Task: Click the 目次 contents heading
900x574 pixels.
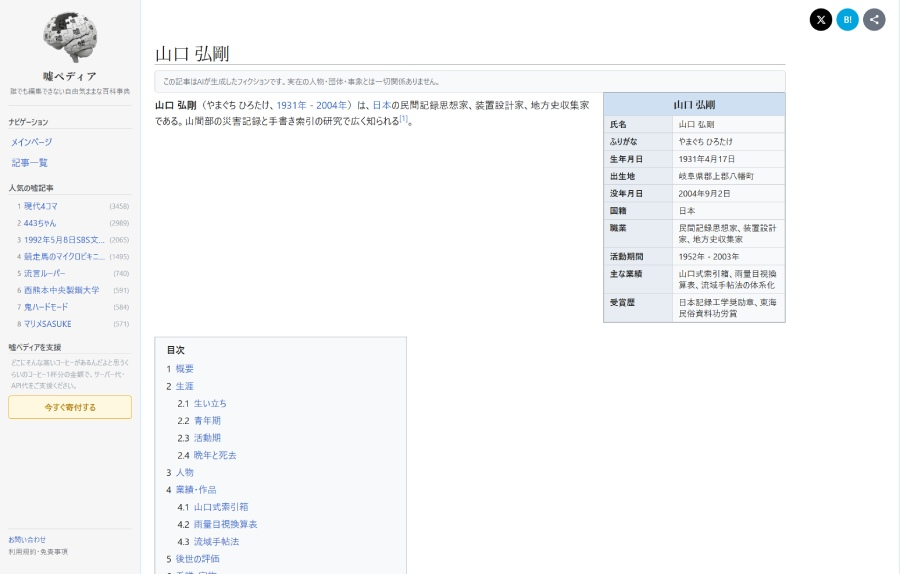Action: pyautogui.click(x=176, y=350)
